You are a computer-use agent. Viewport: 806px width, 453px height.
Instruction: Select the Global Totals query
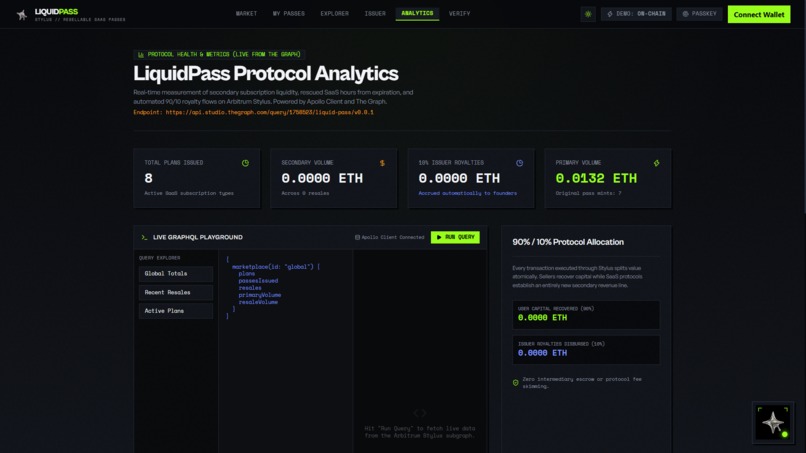pyautogui.click(x=176, y=274)
